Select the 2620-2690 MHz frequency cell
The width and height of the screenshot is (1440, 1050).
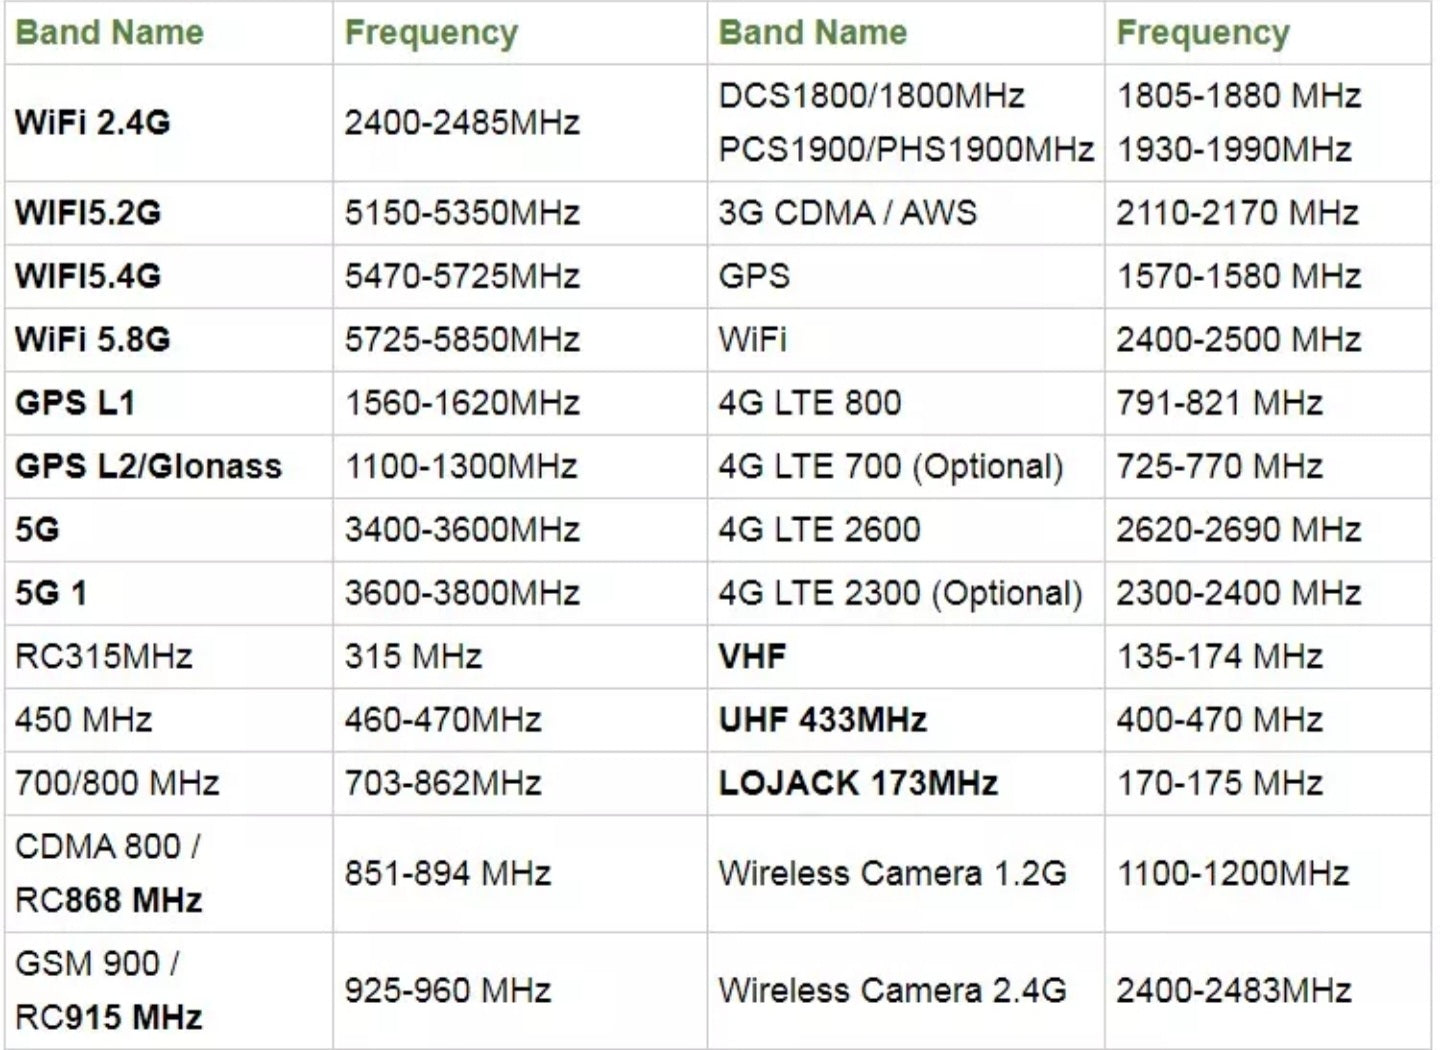click(x=1238, y=530)
